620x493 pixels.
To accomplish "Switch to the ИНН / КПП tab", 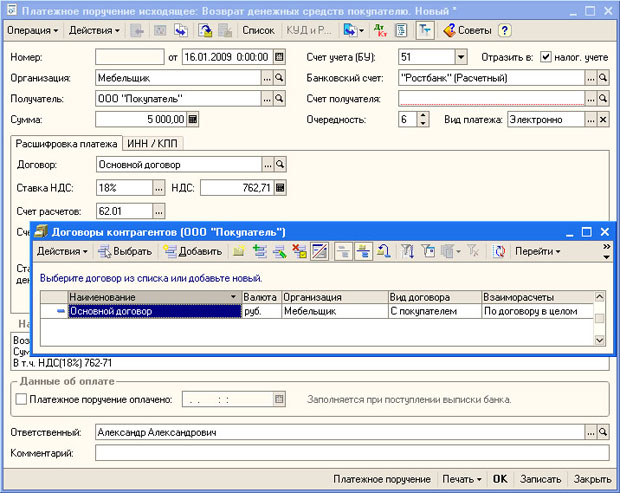I will [x=153, y=144].
